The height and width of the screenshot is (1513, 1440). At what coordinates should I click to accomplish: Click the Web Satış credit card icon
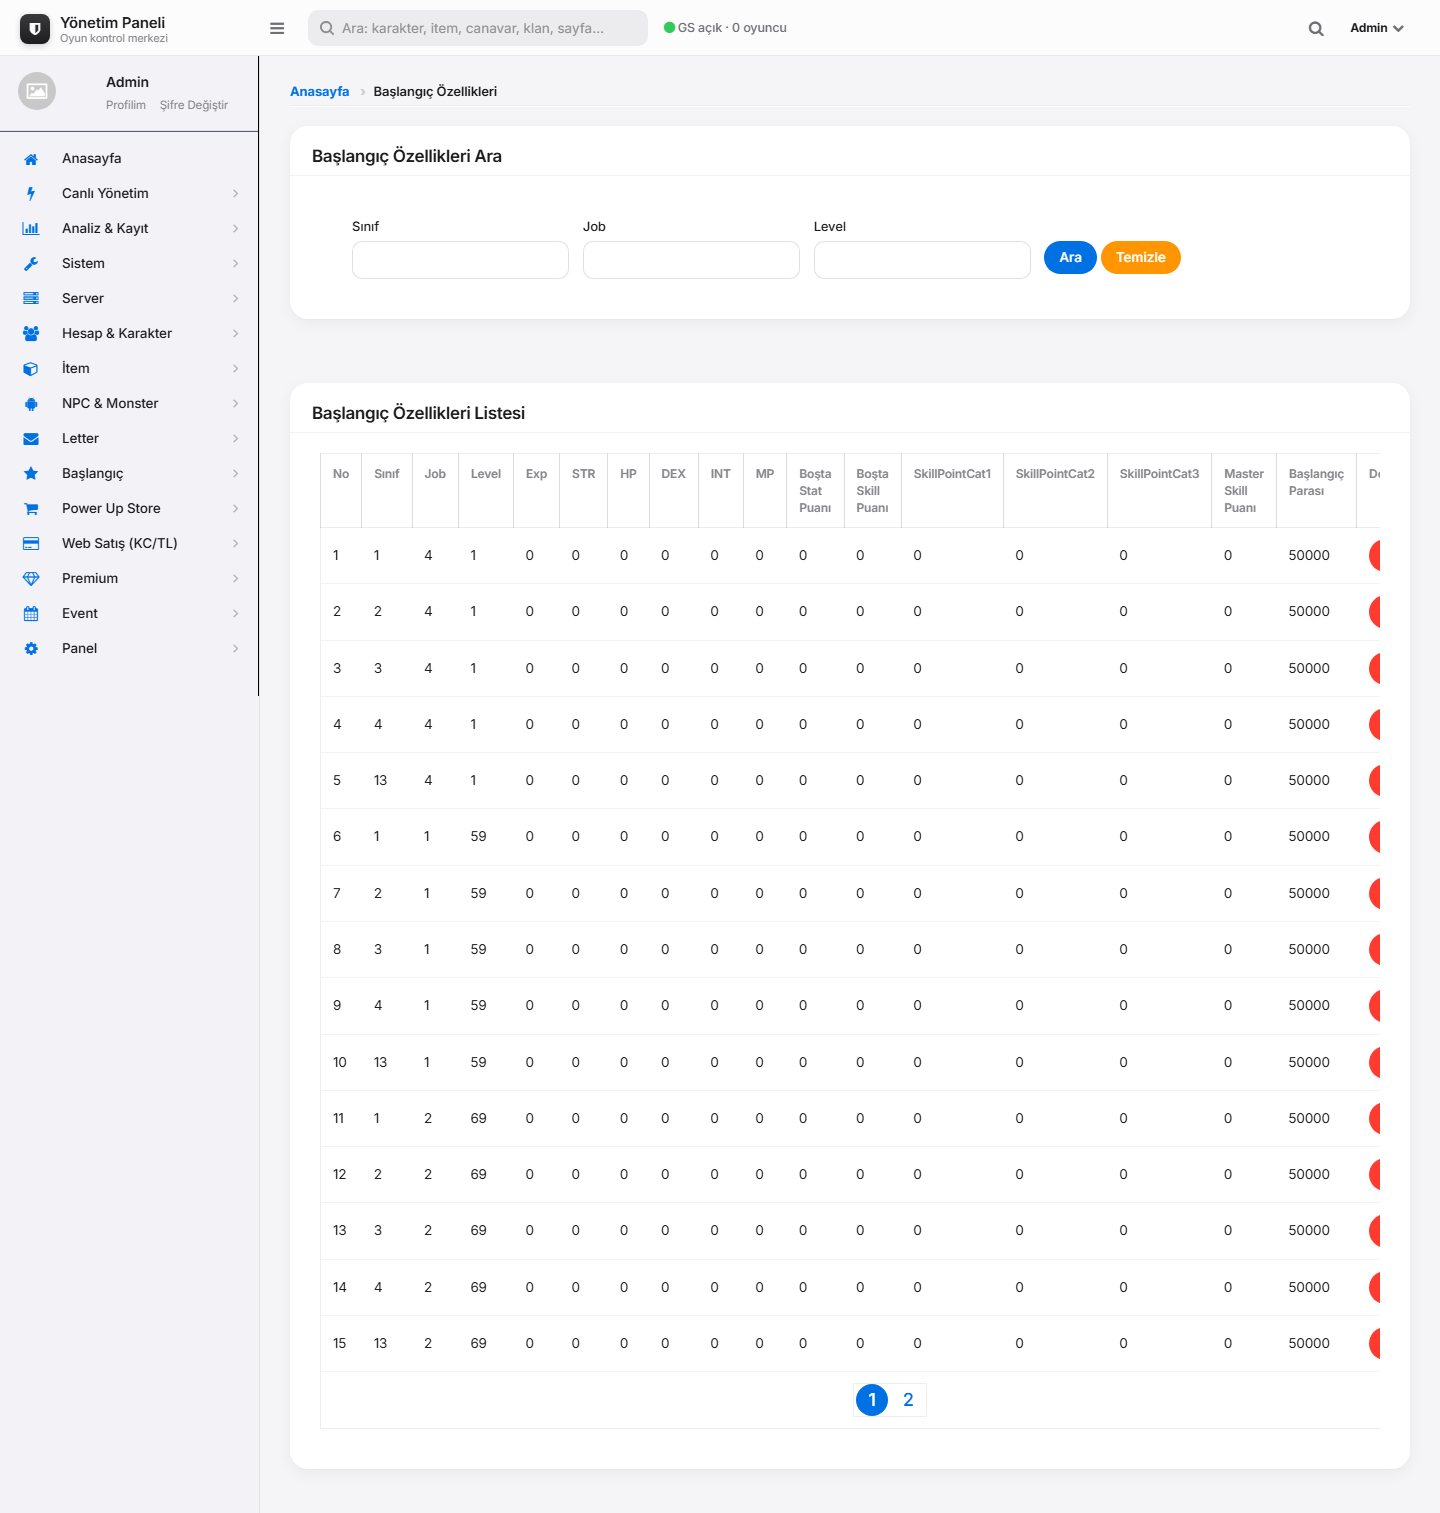(x=31, y=544)
